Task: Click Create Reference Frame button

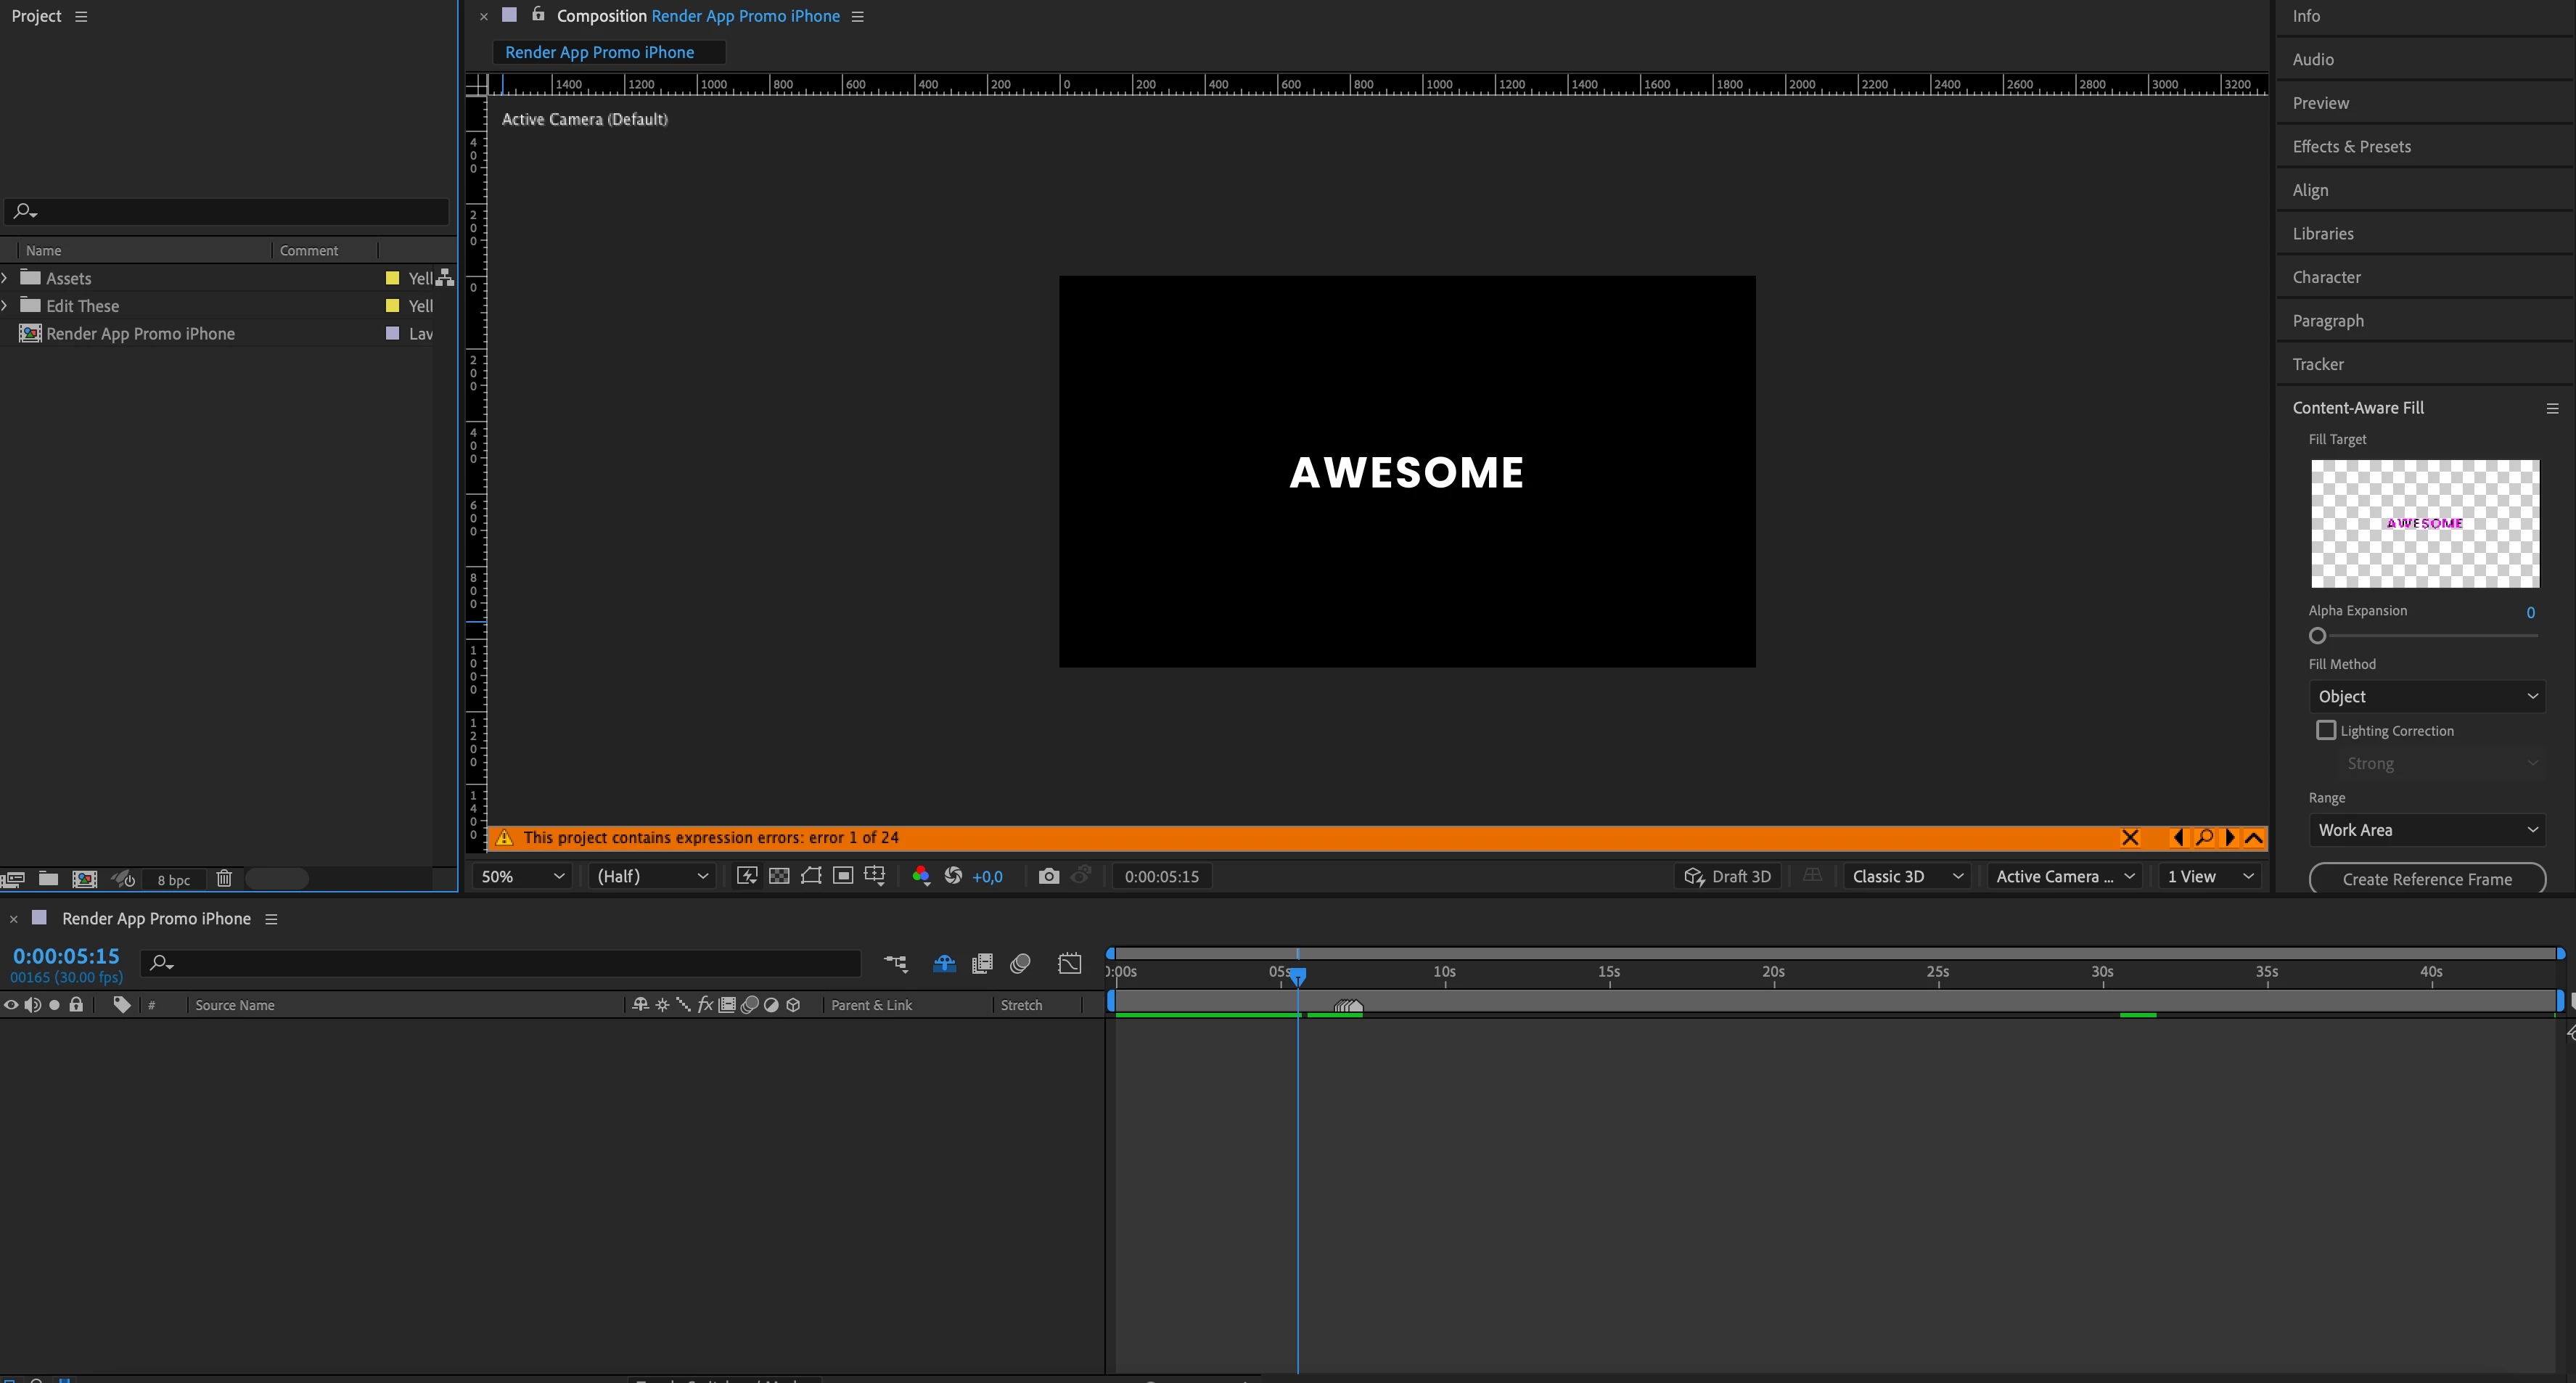Action: point(2426,879)
